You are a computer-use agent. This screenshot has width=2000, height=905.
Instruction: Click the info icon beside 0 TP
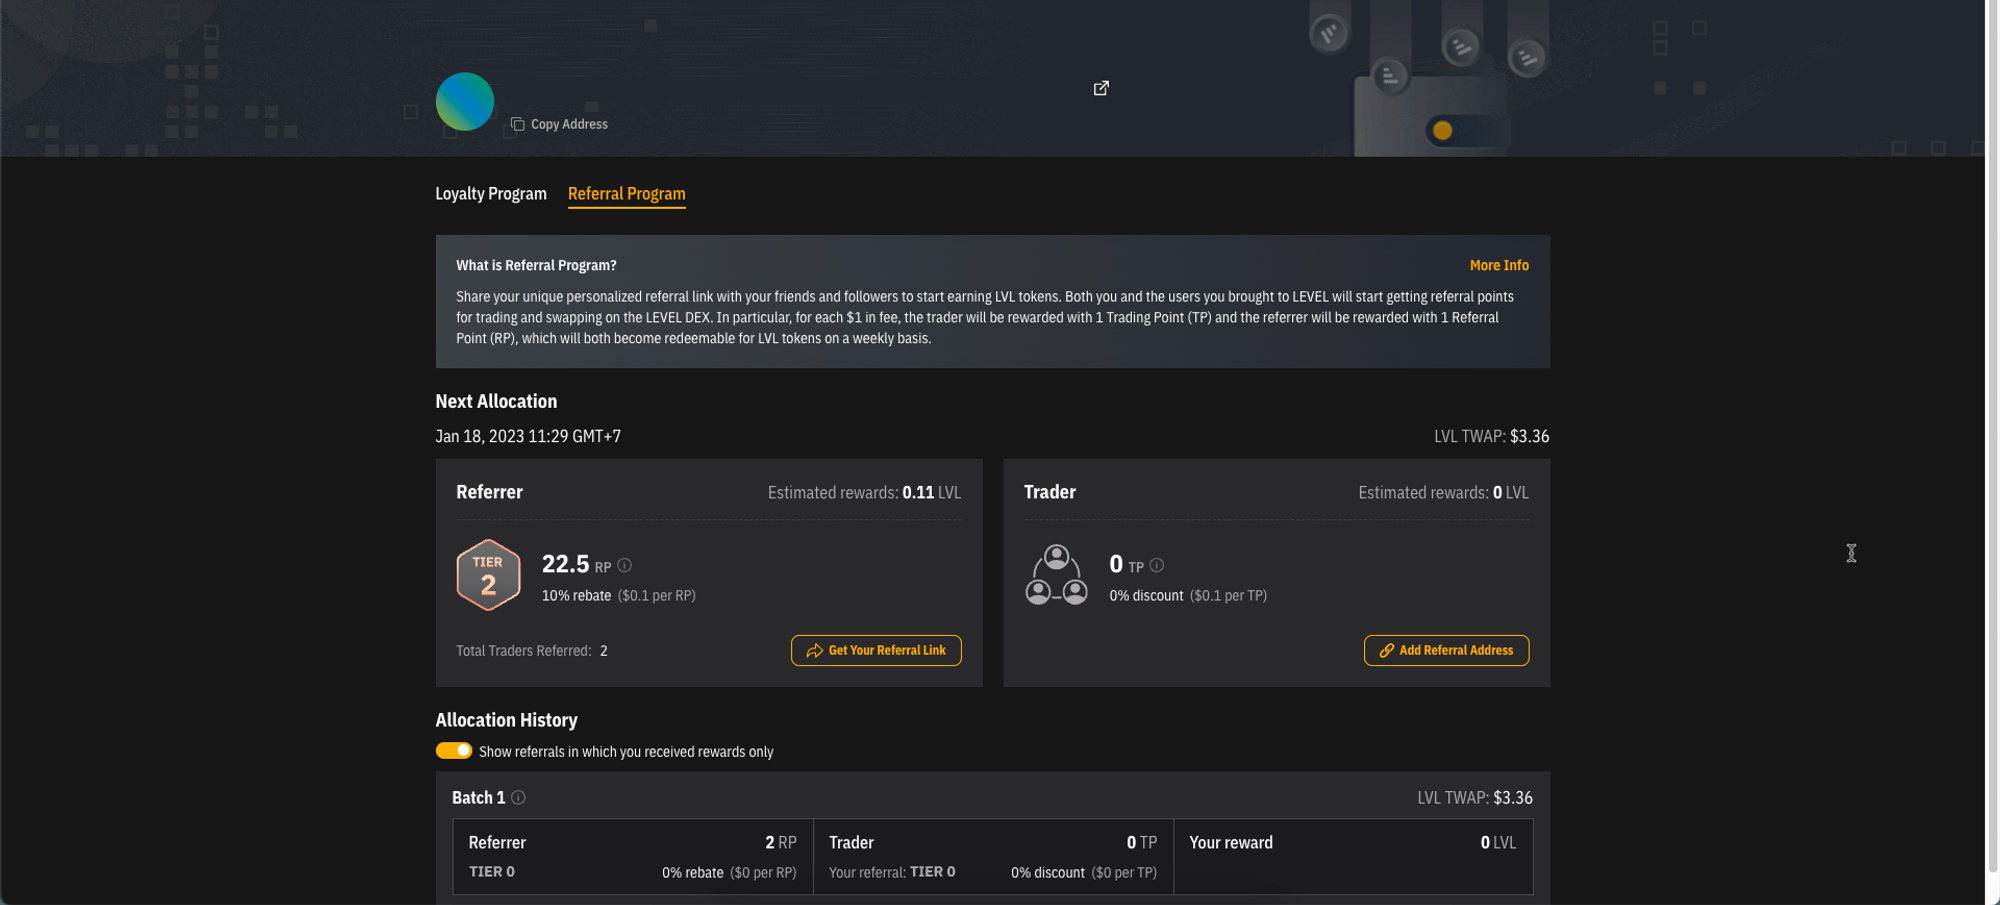(1157, 565)
